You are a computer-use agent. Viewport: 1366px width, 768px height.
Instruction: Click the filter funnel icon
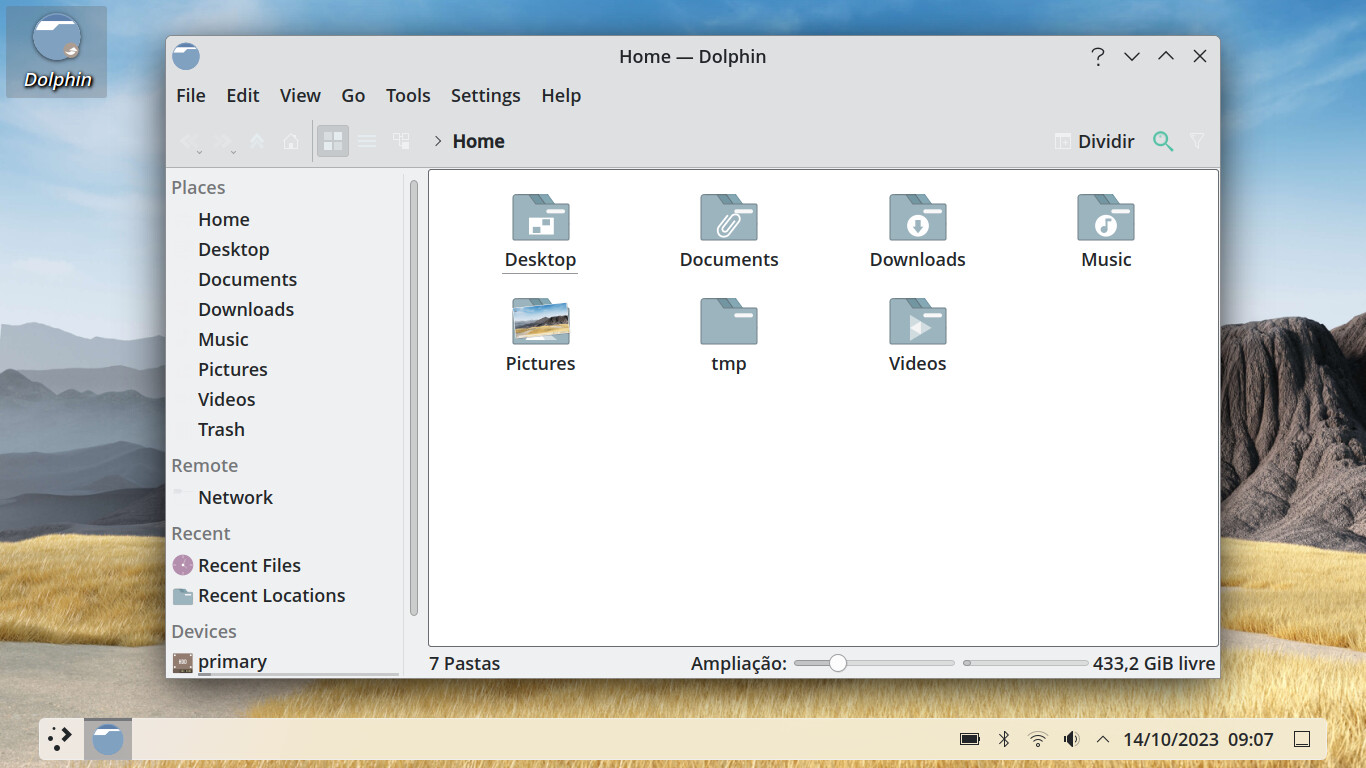(x=1197, y=141)
